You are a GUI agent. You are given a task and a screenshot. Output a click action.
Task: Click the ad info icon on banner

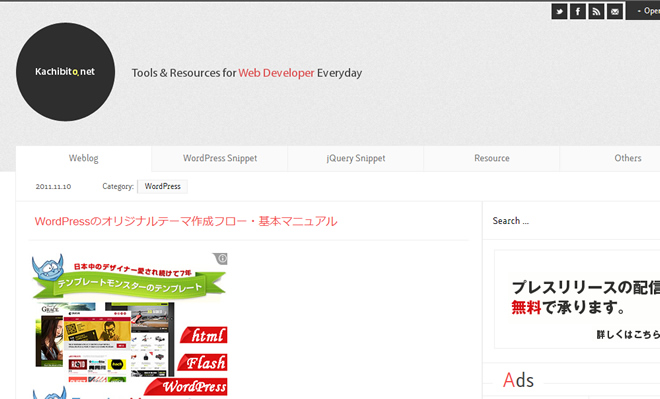(222, 258)
